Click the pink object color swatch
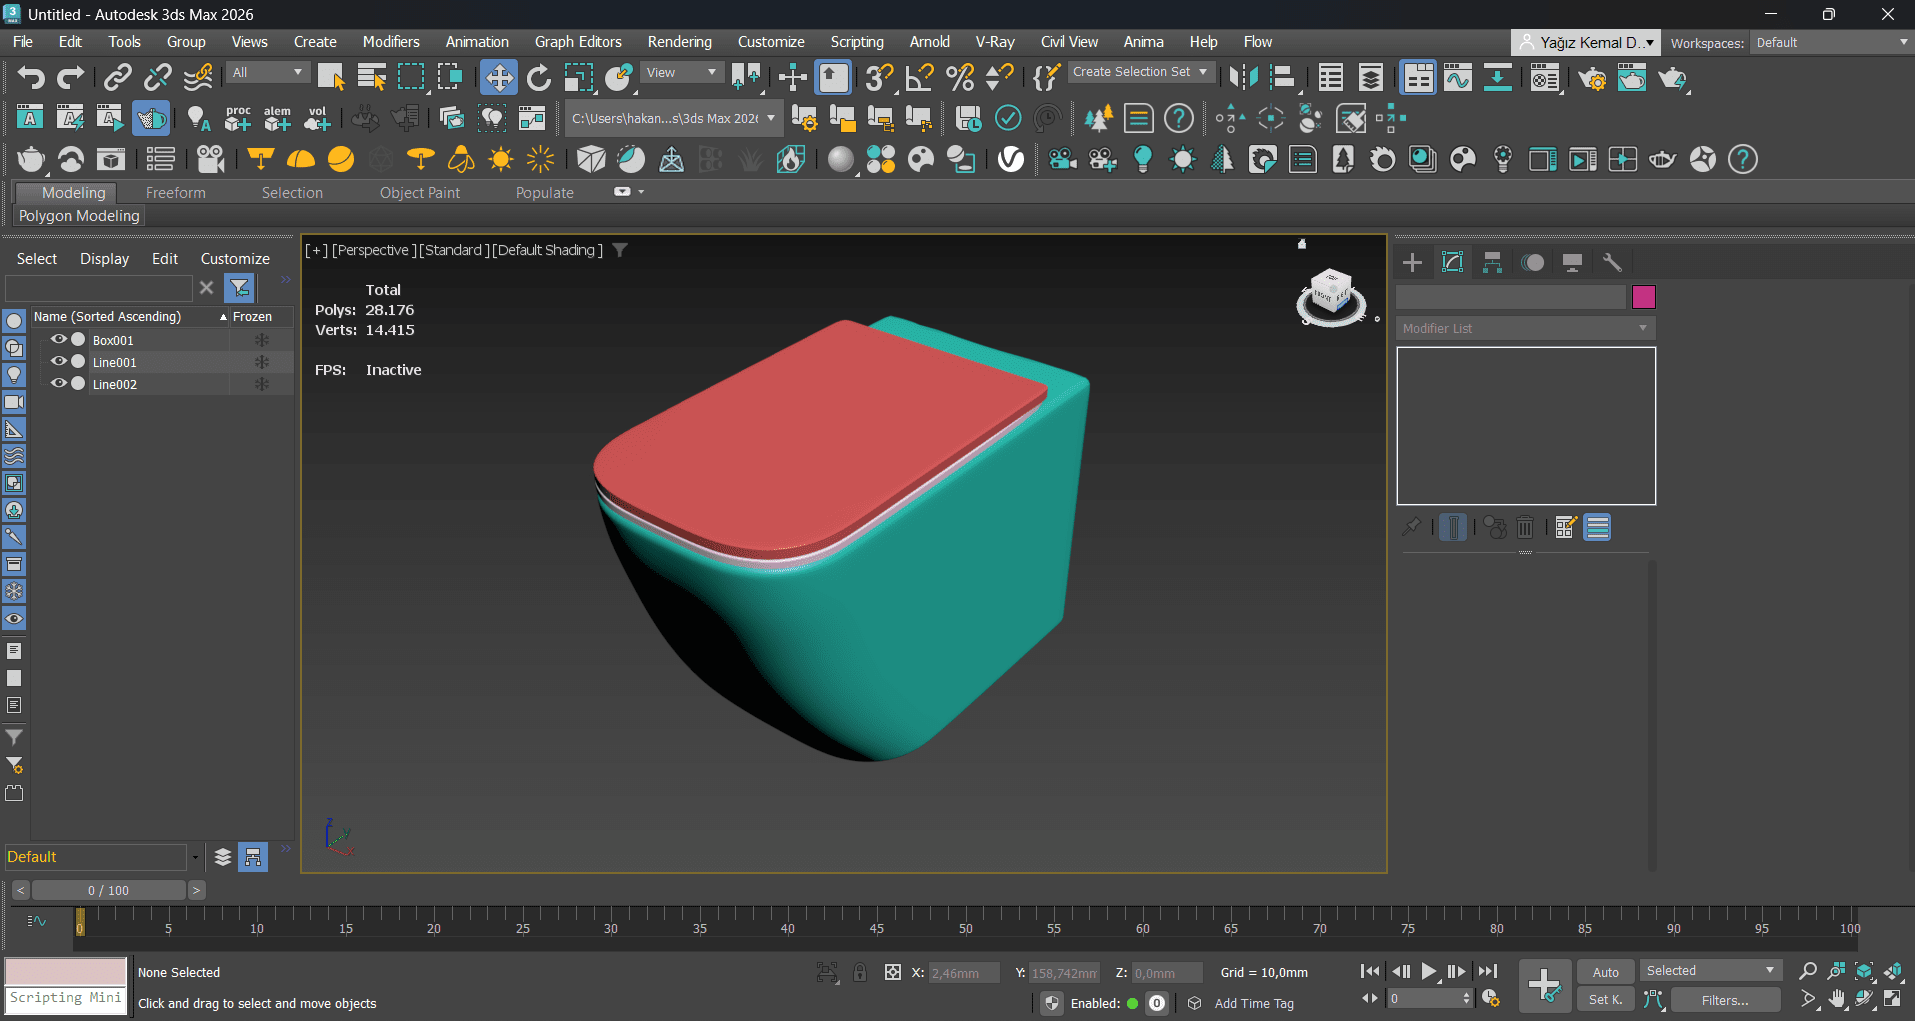The image size is (1915, 1021). pyautogui.click(x=1644, y=297)
